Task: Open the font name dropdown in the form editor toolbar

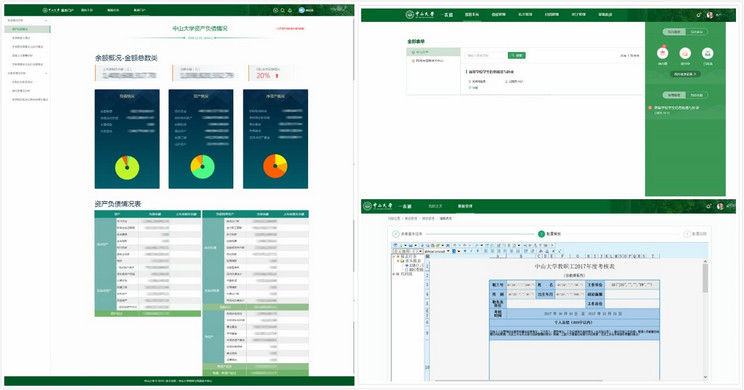Action: 437,251
